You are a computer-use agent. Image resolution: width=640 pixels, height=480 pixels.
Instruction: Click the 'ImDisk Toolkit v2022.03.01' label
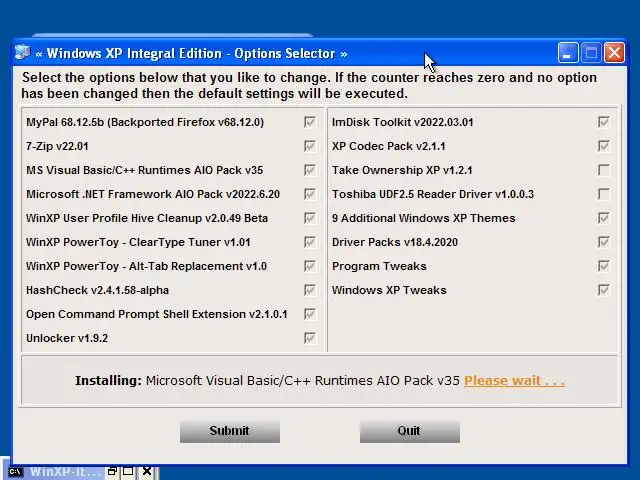[402, 122]
